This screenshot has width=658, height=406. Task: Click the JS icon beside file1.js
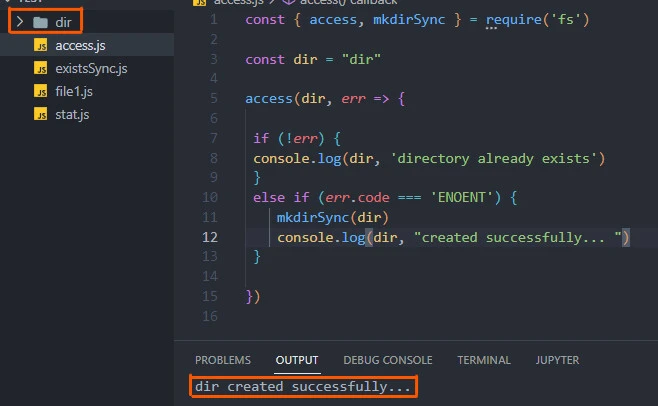[40, 91]
